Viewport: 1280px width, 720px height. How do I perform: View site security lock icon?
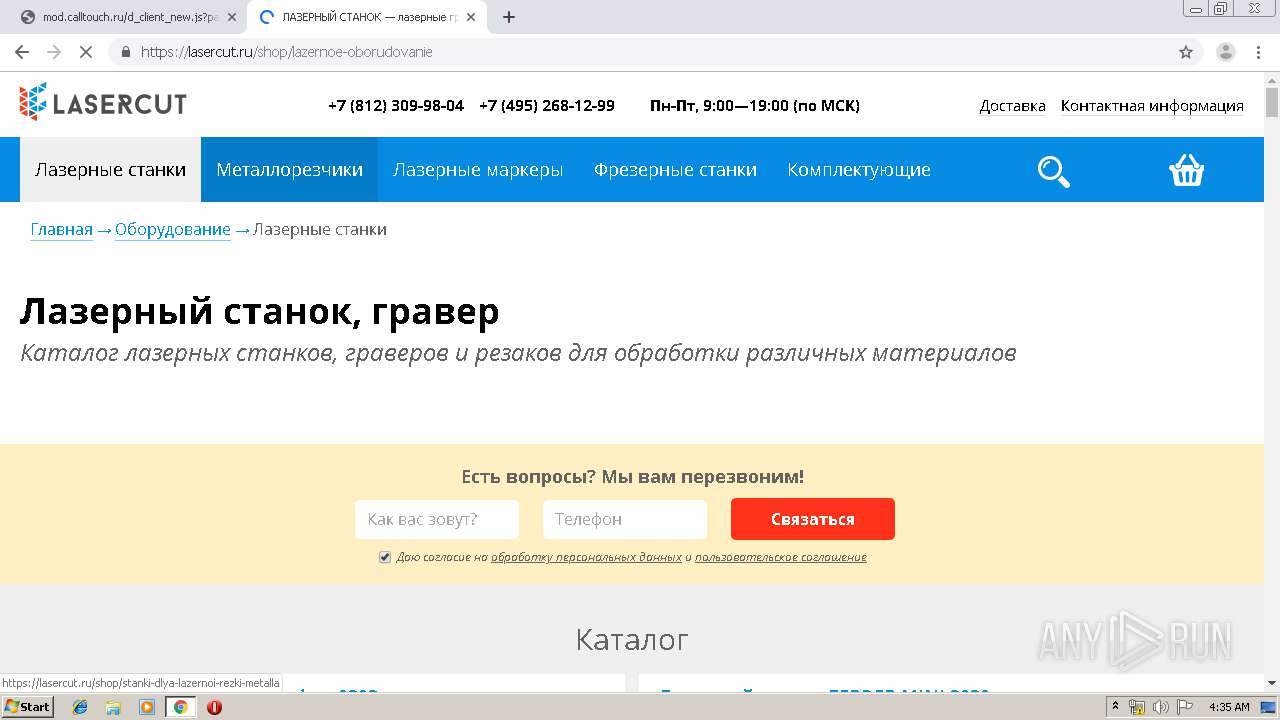[x=126, y=52]
